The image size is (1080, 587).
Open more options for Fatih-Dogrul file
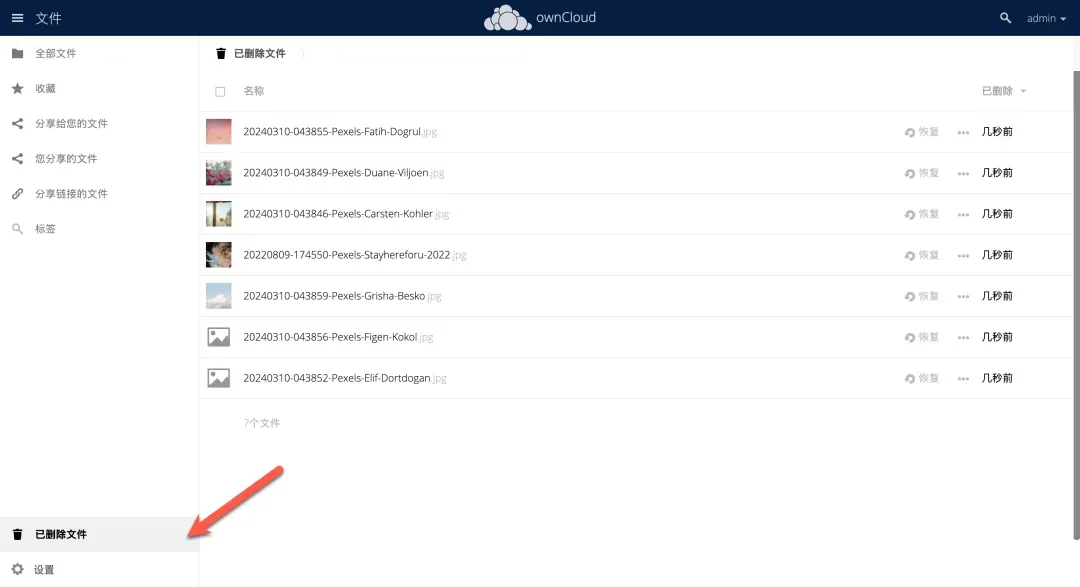click(963, 132)
